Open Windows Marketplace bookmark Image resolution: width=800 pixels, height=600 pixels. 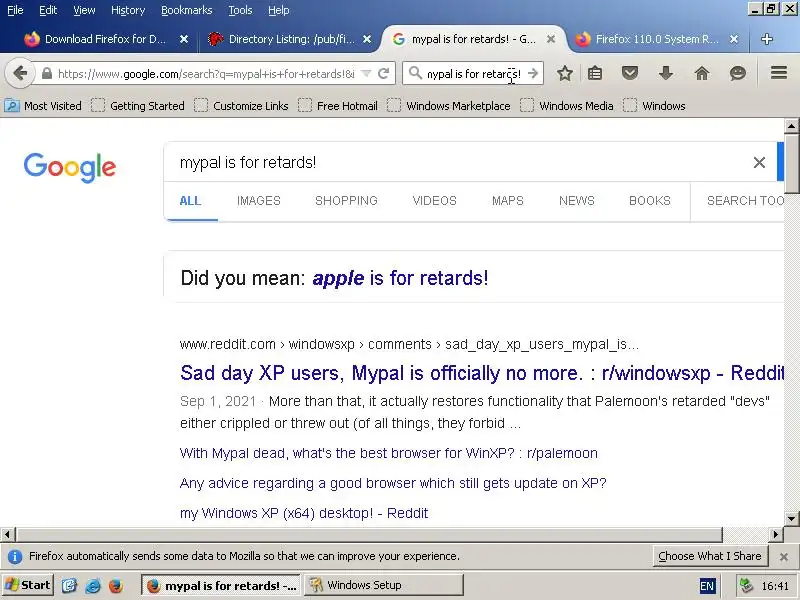pyautogui.click(x=448, y=106)
